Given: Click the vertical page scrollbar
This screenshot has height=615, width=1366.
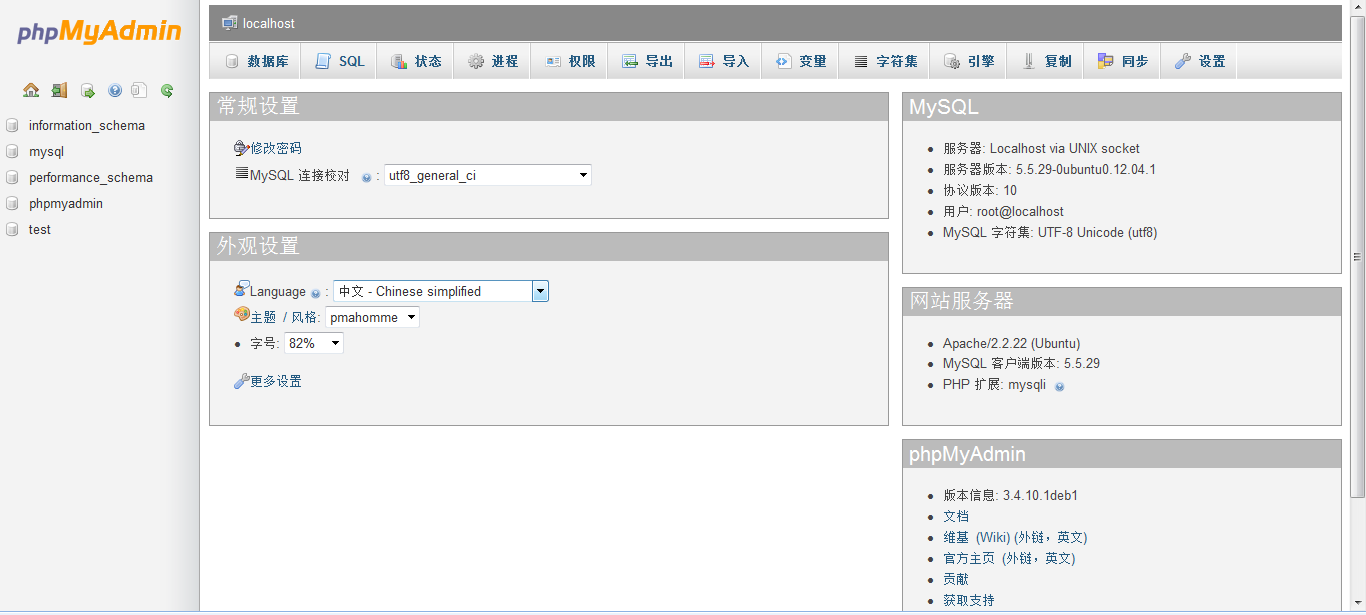Looking at the screenshot, I should [1357, 257].
